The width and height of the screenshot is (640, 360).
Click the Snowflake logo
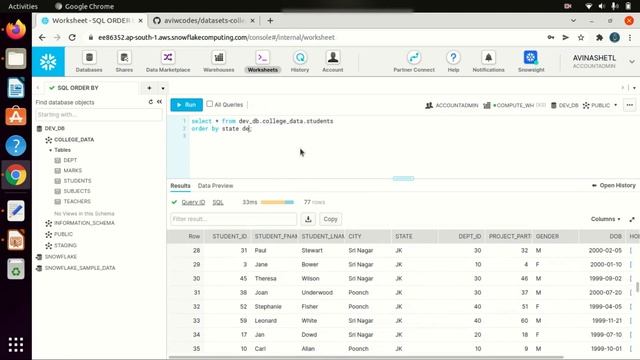point(48,62)
